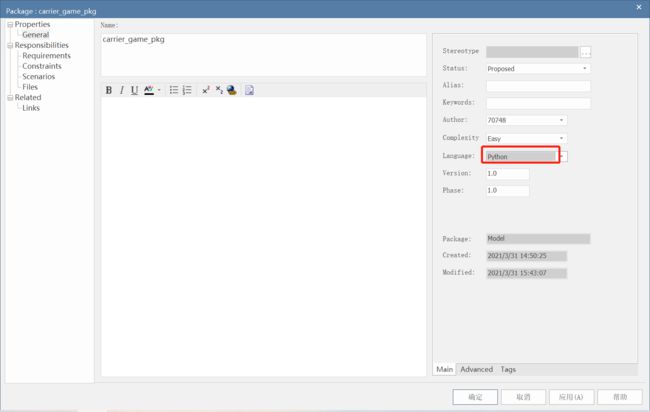Image resolution: width=650 pixels, height=412 pixels.
Task: Open Links page under Related
Action: click(31, 108)
